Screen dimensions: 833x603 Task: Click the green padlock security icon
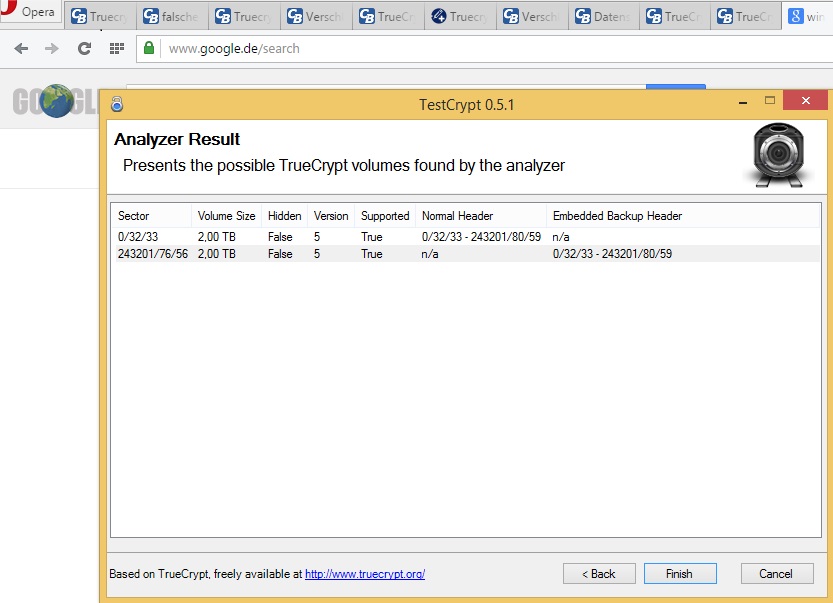(149, 48)
